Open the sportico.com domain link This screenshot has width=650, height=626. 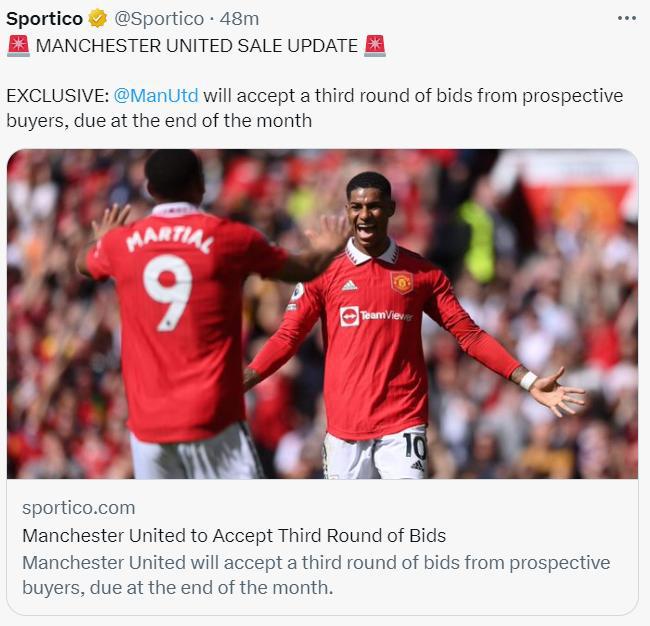[x=79, y=508]
